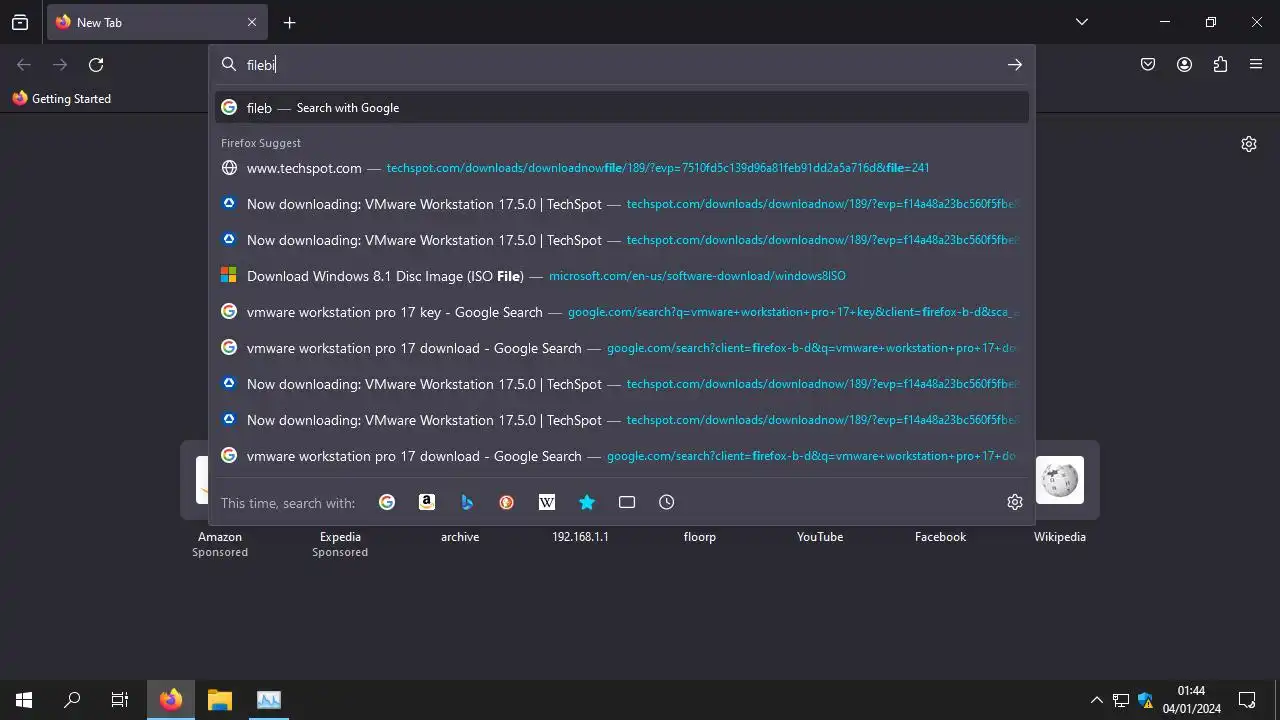Open the www.techspot.com suggestion
1280x720 pixels.
coord(622,168)
